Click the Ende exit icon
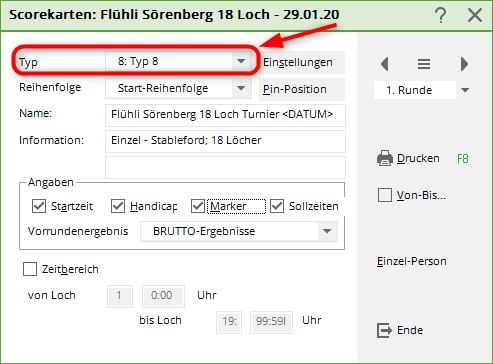Viewport: 493px width, 364px height. (384, 330)
